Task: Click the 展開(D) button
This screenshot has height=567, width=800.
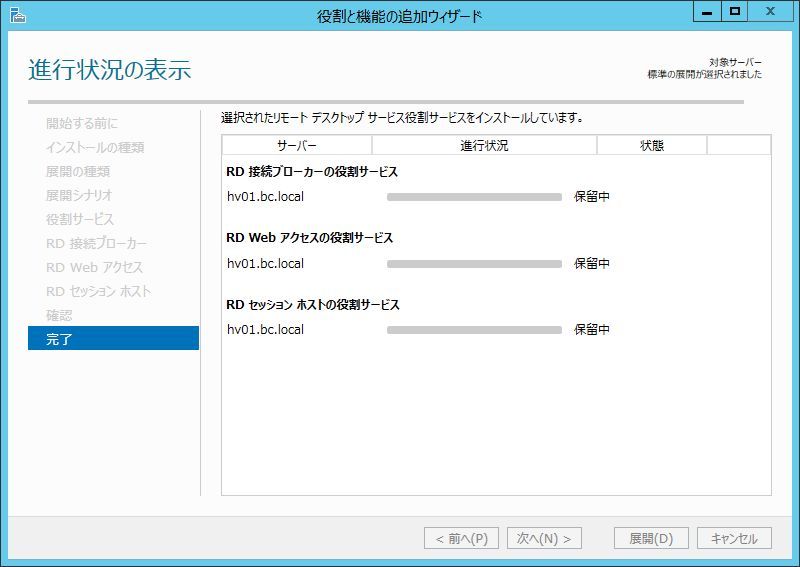Action: tap(651, 538)
